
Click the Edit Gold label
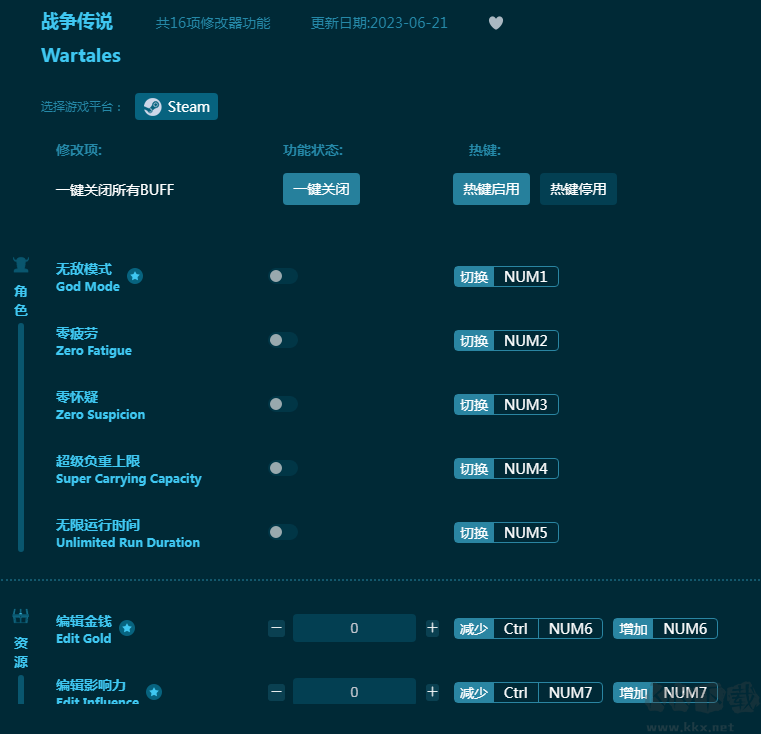point(84,629)
